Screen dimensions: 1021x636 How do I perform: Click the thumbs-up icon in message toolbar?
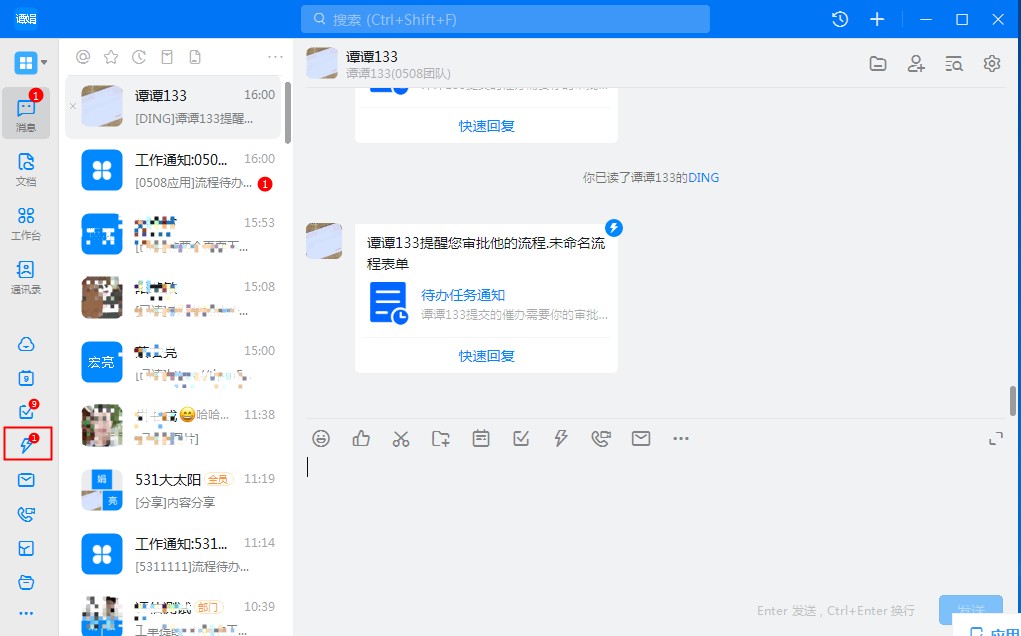361,438
